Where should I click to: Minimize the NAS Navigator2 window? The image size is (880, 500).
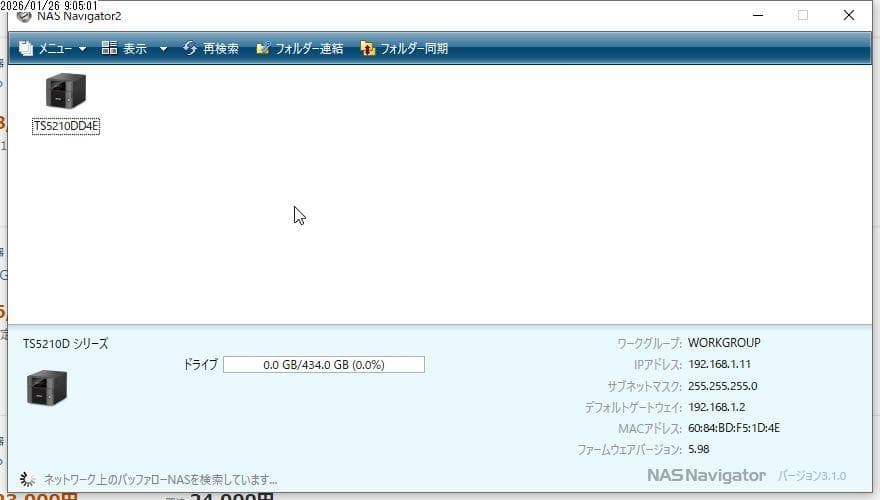(x=758, y=15)
